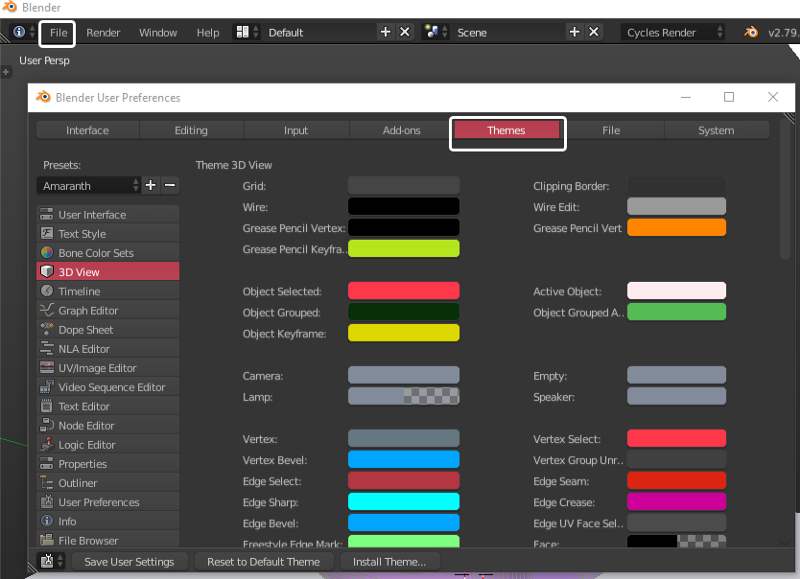Viewport: 800px width, 579px height.
Task: Edit the Grease Pencil Vert orange swatch
Action: pyautogui.click(x=677, y=228)
